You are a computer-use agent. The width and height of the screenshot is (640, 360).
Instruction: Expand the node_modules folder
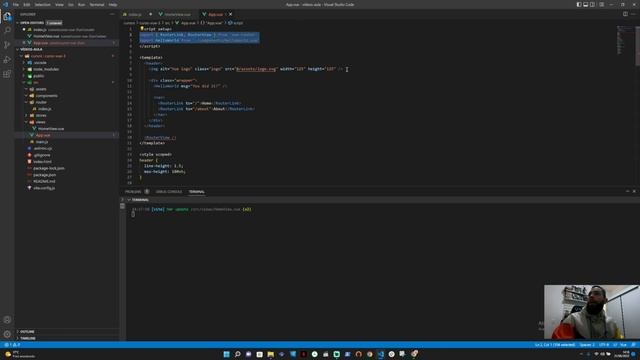pyautogui.click(x=46, y=69)
